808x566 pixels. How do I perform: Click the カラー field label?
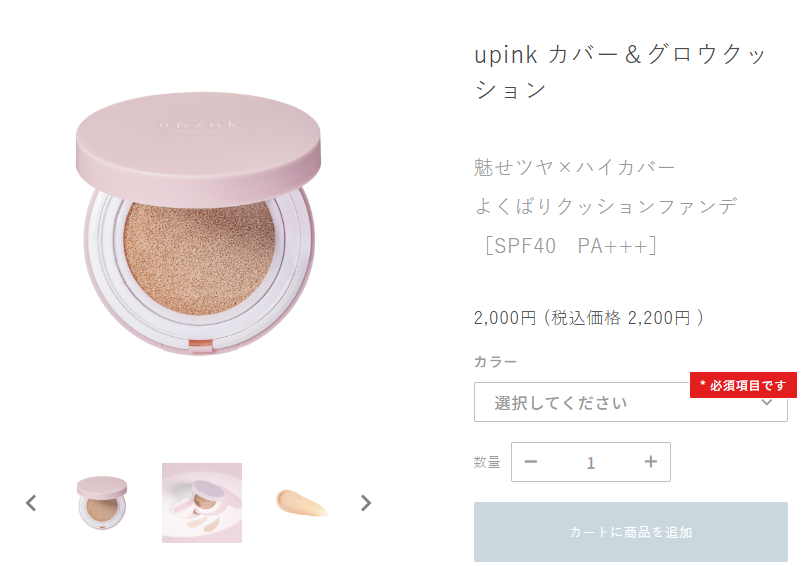(495, 362)
